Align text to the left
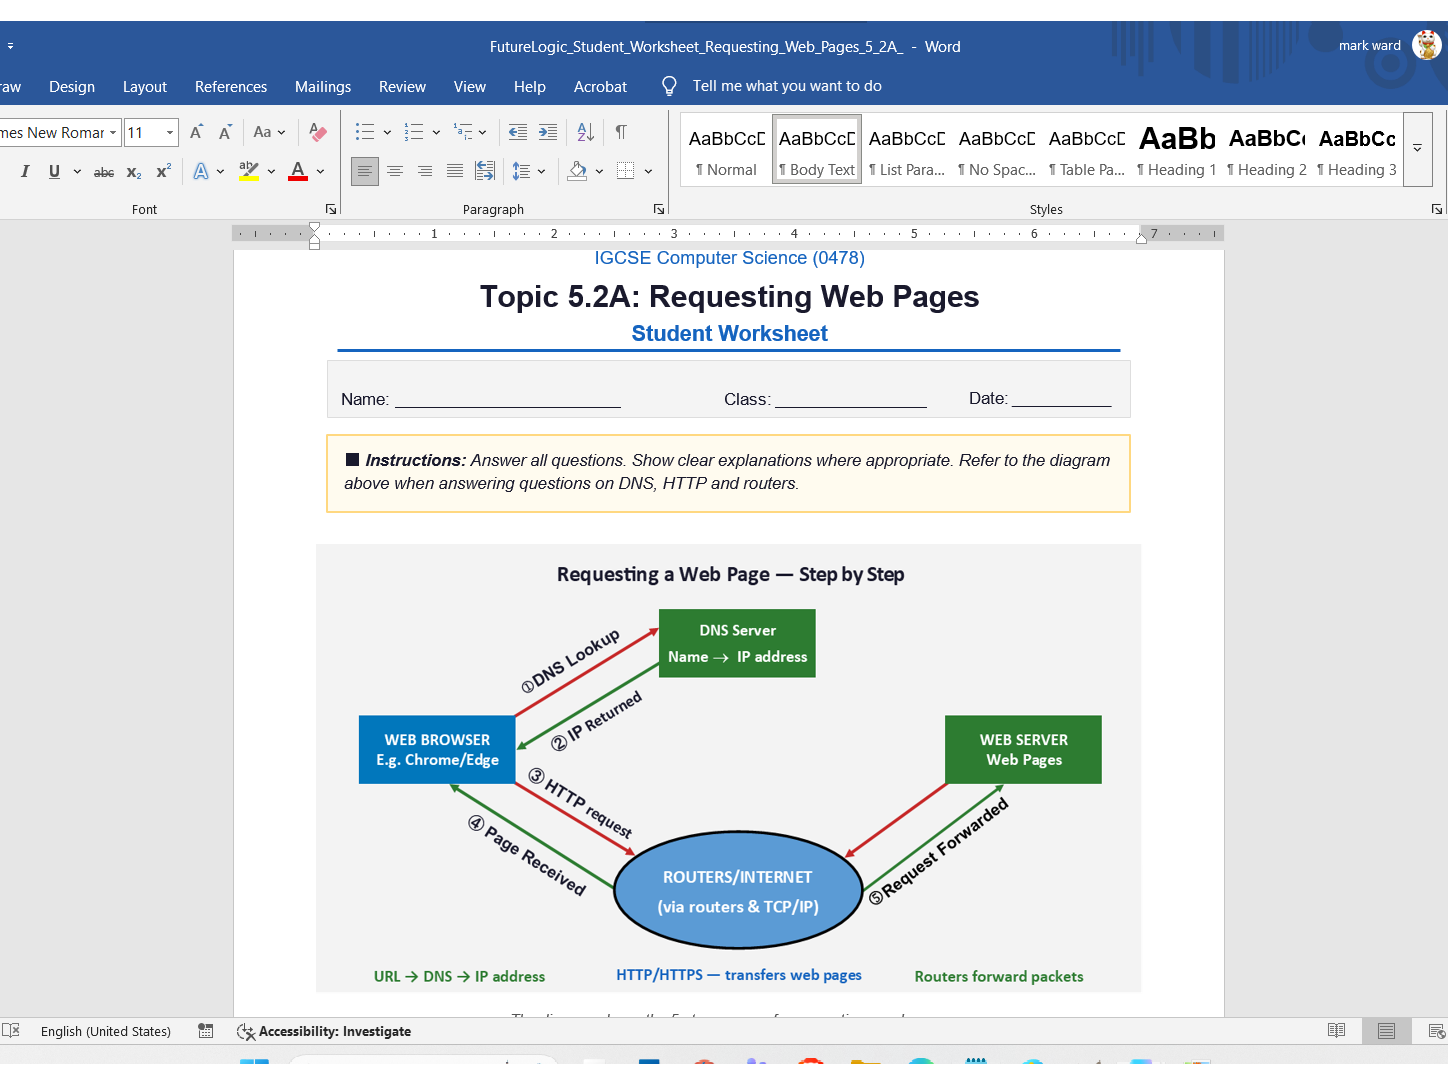Viewport: 1448px width, 1086px height. (x=365, y=171)
